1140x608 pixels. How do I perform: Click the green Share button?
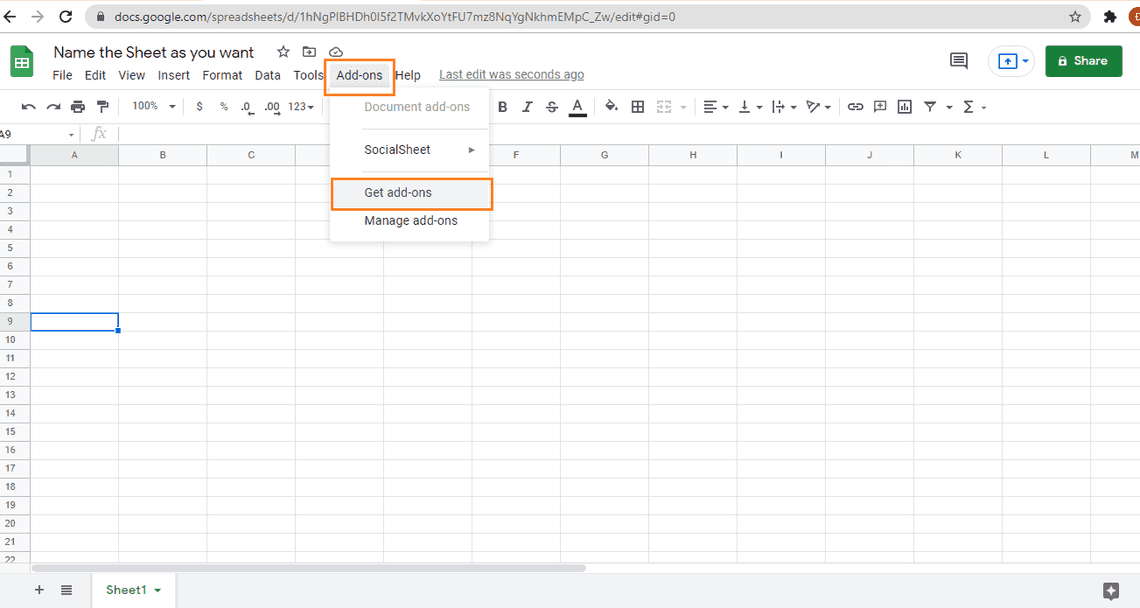[x=1082, y=61]
